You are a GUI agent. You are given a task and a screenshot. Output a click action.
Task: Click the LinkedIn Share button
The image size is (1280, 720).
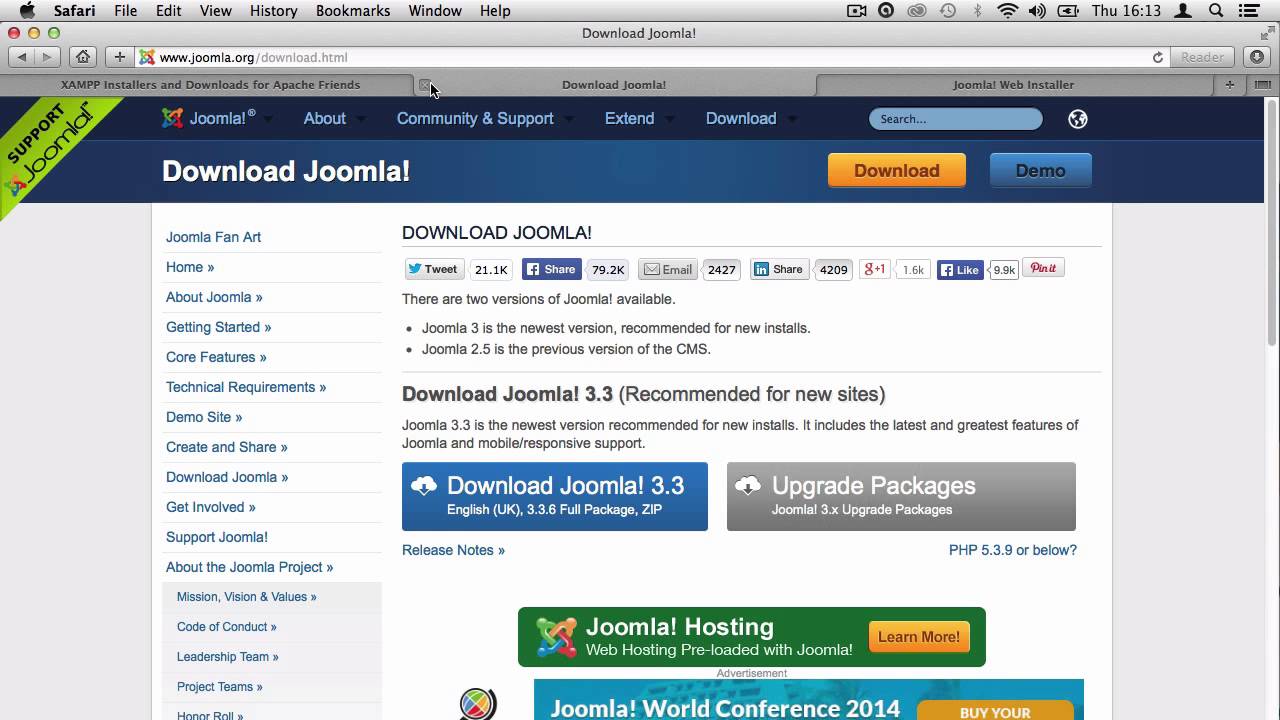(x=779, y=269)
